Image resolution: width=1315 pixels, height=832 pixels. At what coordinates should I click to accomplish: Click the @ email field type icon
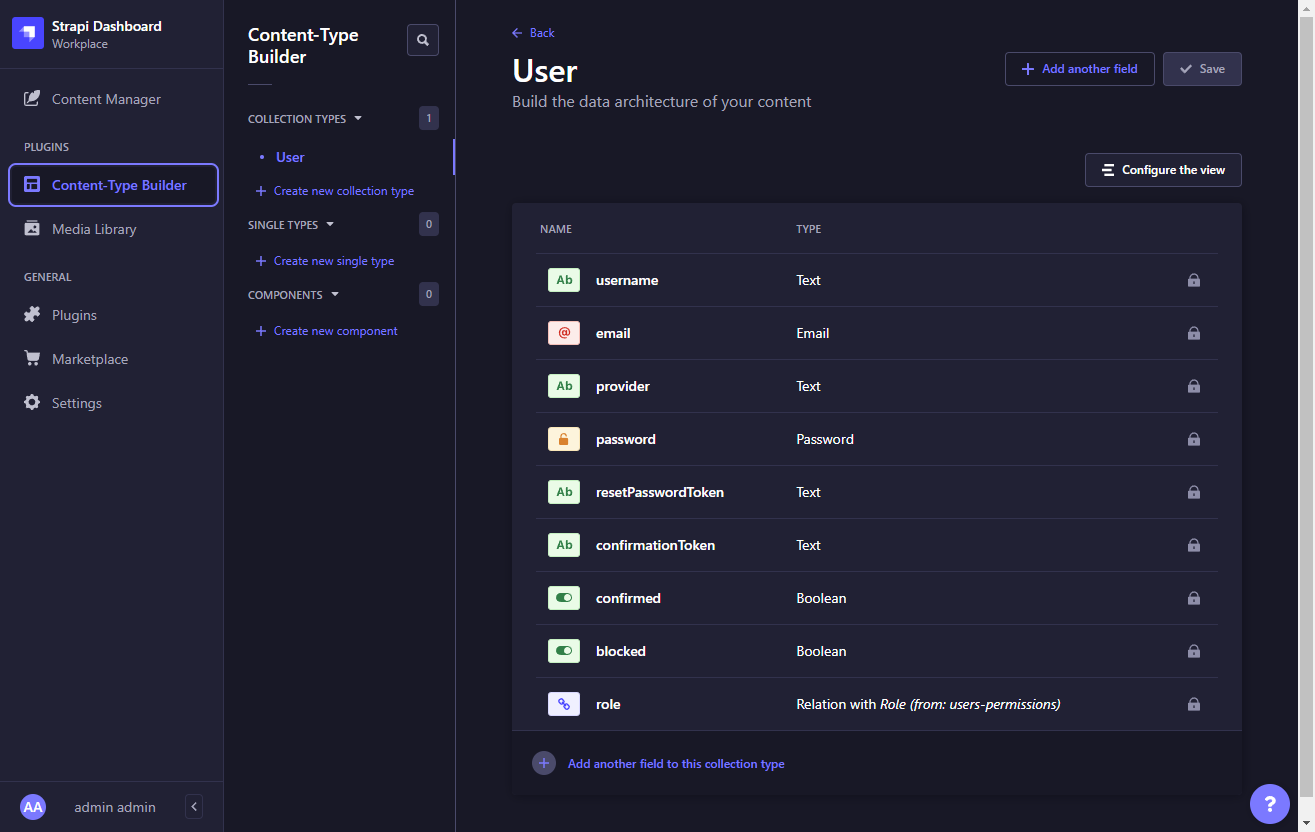tap(564, 333)
